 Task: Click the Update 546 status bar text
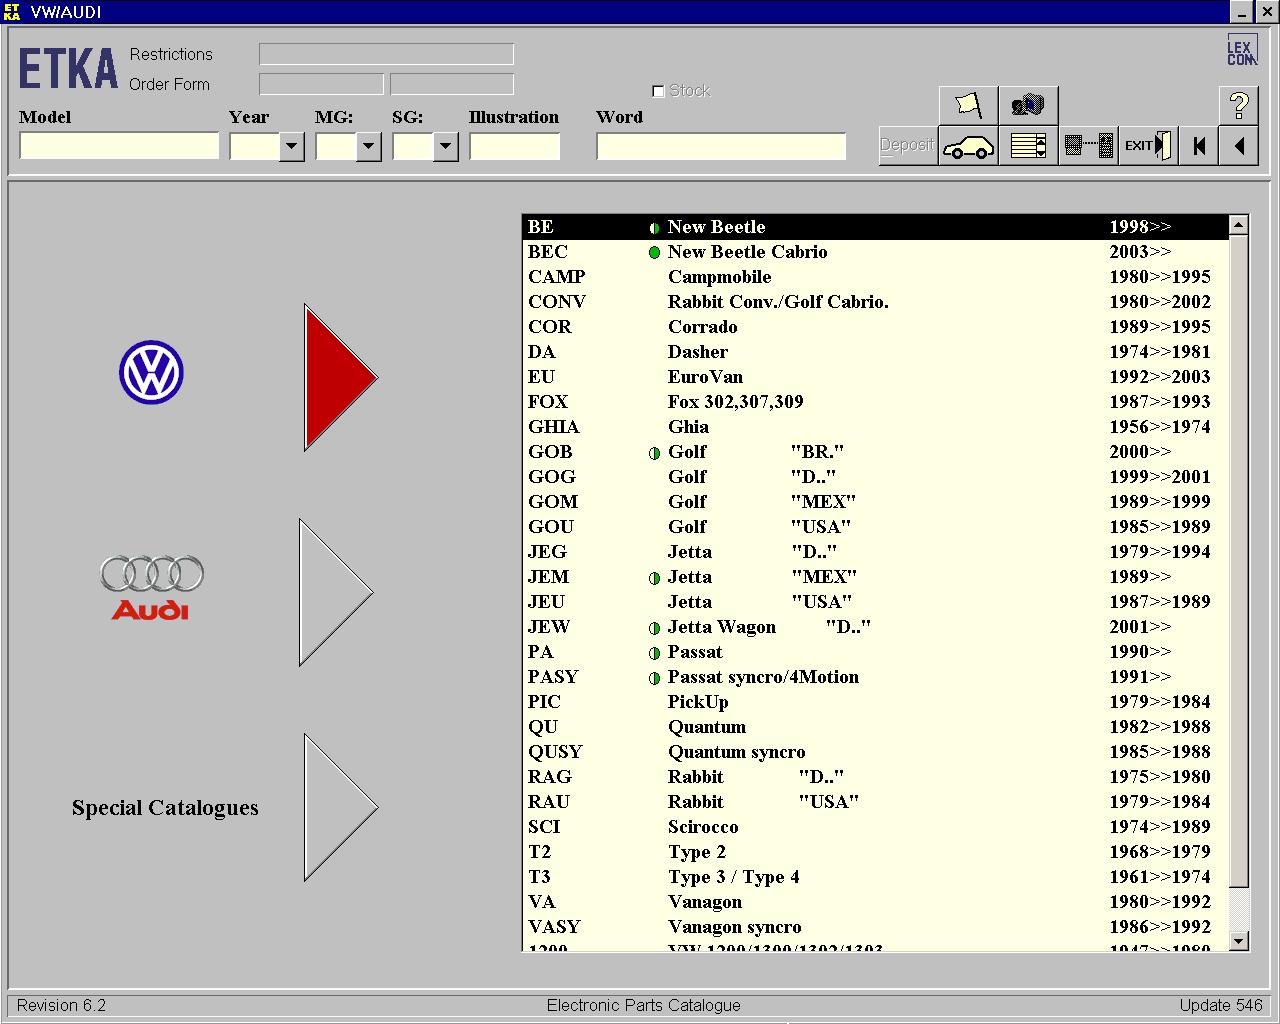[x=1221, y=1005]
